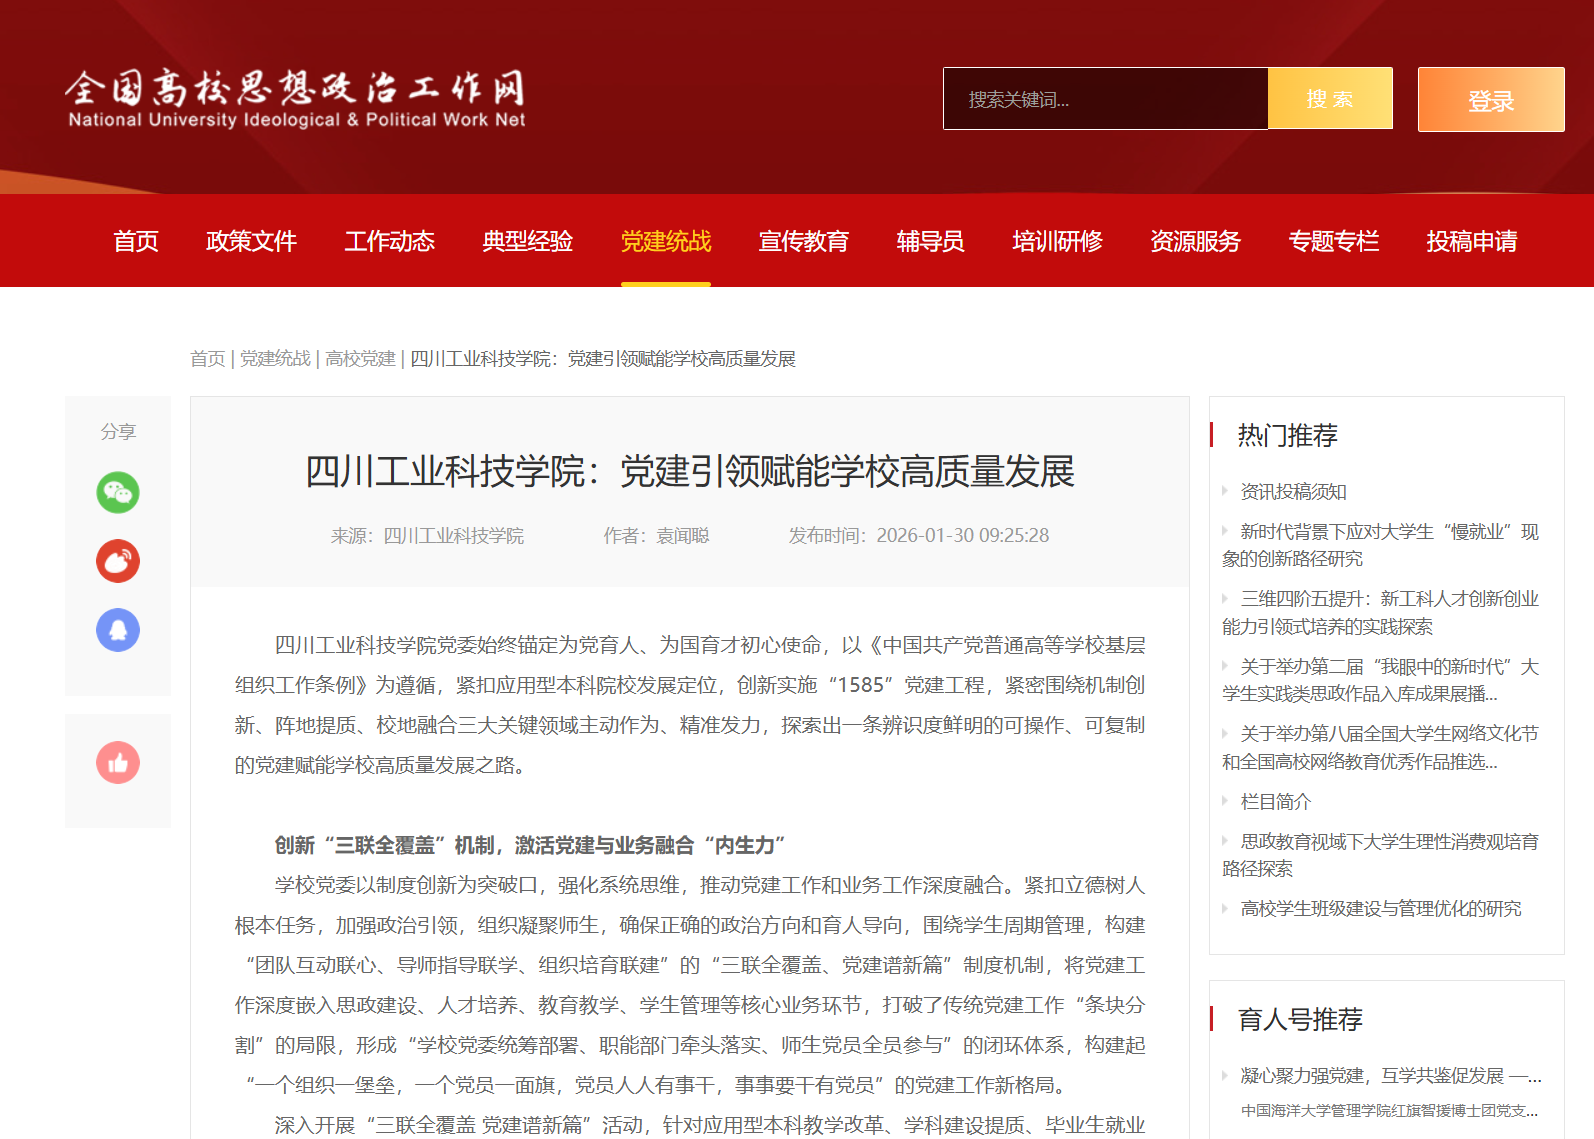The height and width of the screenshot is (1139, 1594).
Task: Open 投稿申请 in the navigation bar
Action: point(1471,241)
